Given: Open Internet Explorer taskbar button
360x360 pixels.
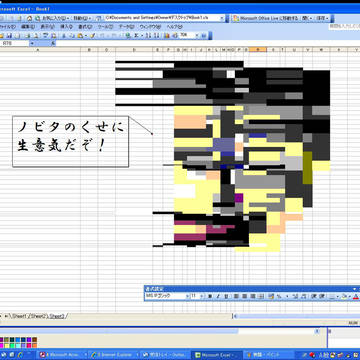Looking at the screenshot, I should (x=113, y=355).
